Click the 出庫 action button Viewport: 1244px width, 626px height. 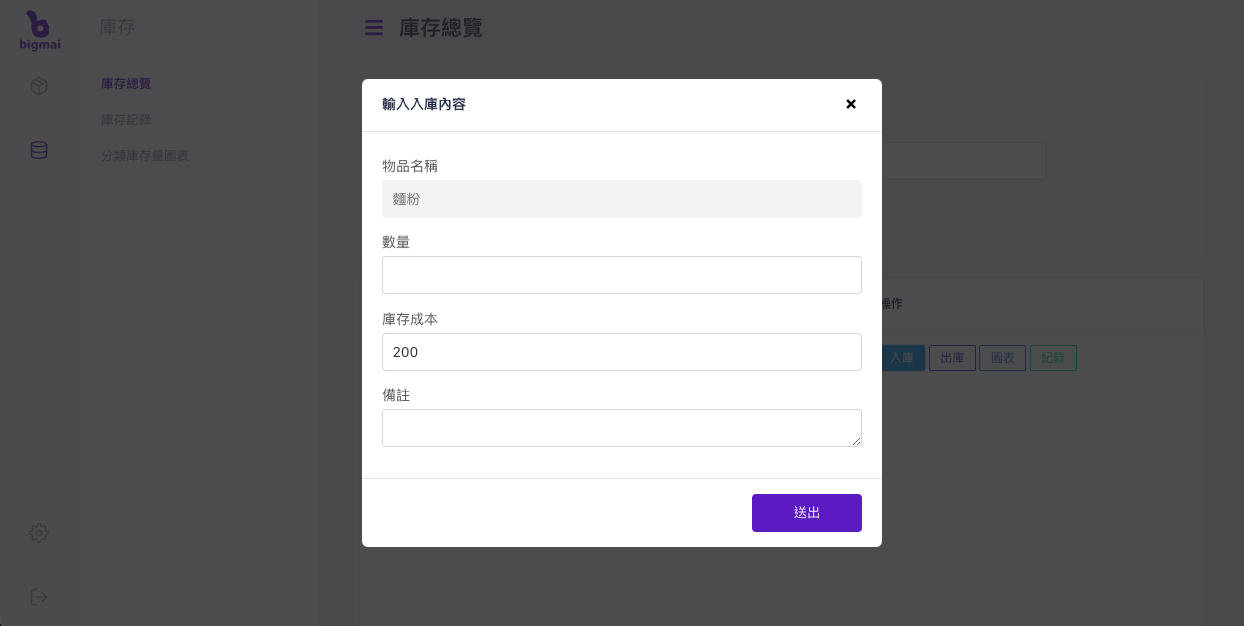click(x=952, y=358)
